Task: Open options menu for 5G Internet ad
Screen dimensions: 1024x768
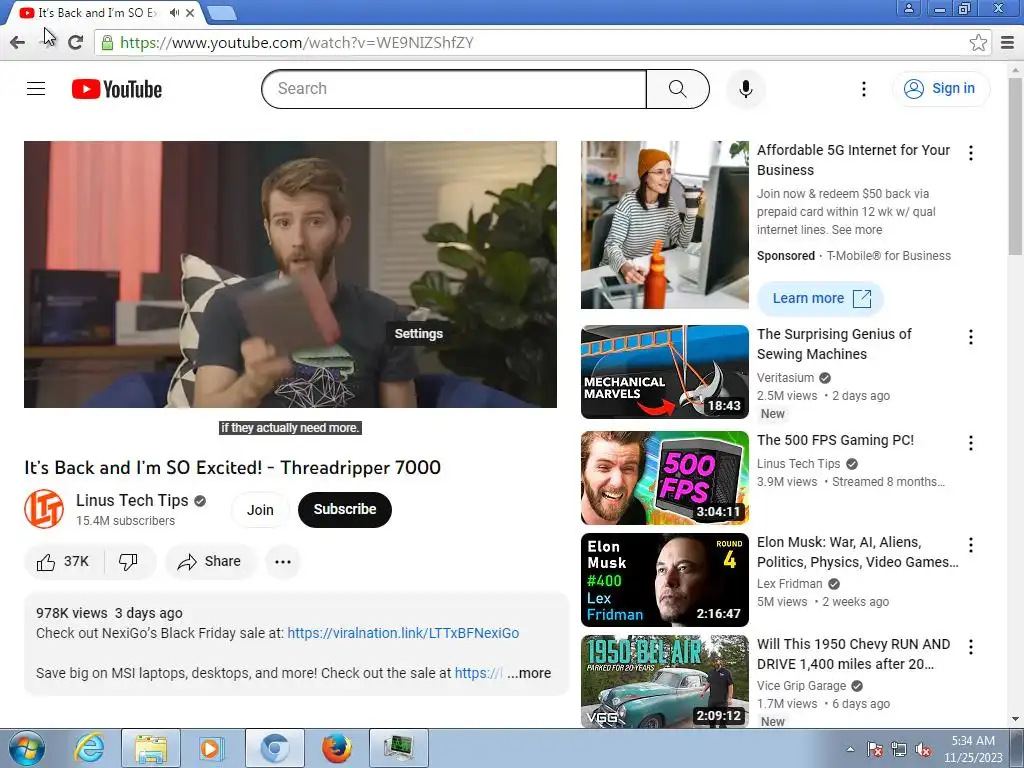Action: [971, 153]
